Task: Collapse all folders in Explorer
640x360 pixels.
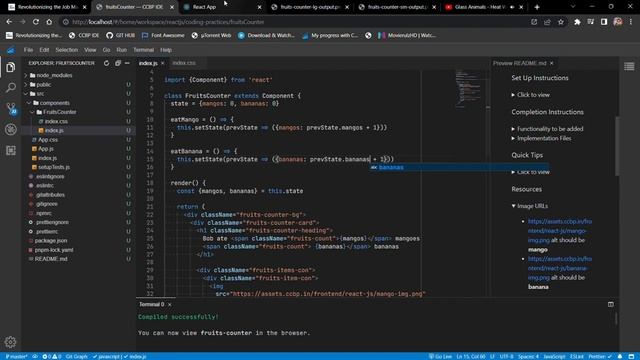Action: 118,63
